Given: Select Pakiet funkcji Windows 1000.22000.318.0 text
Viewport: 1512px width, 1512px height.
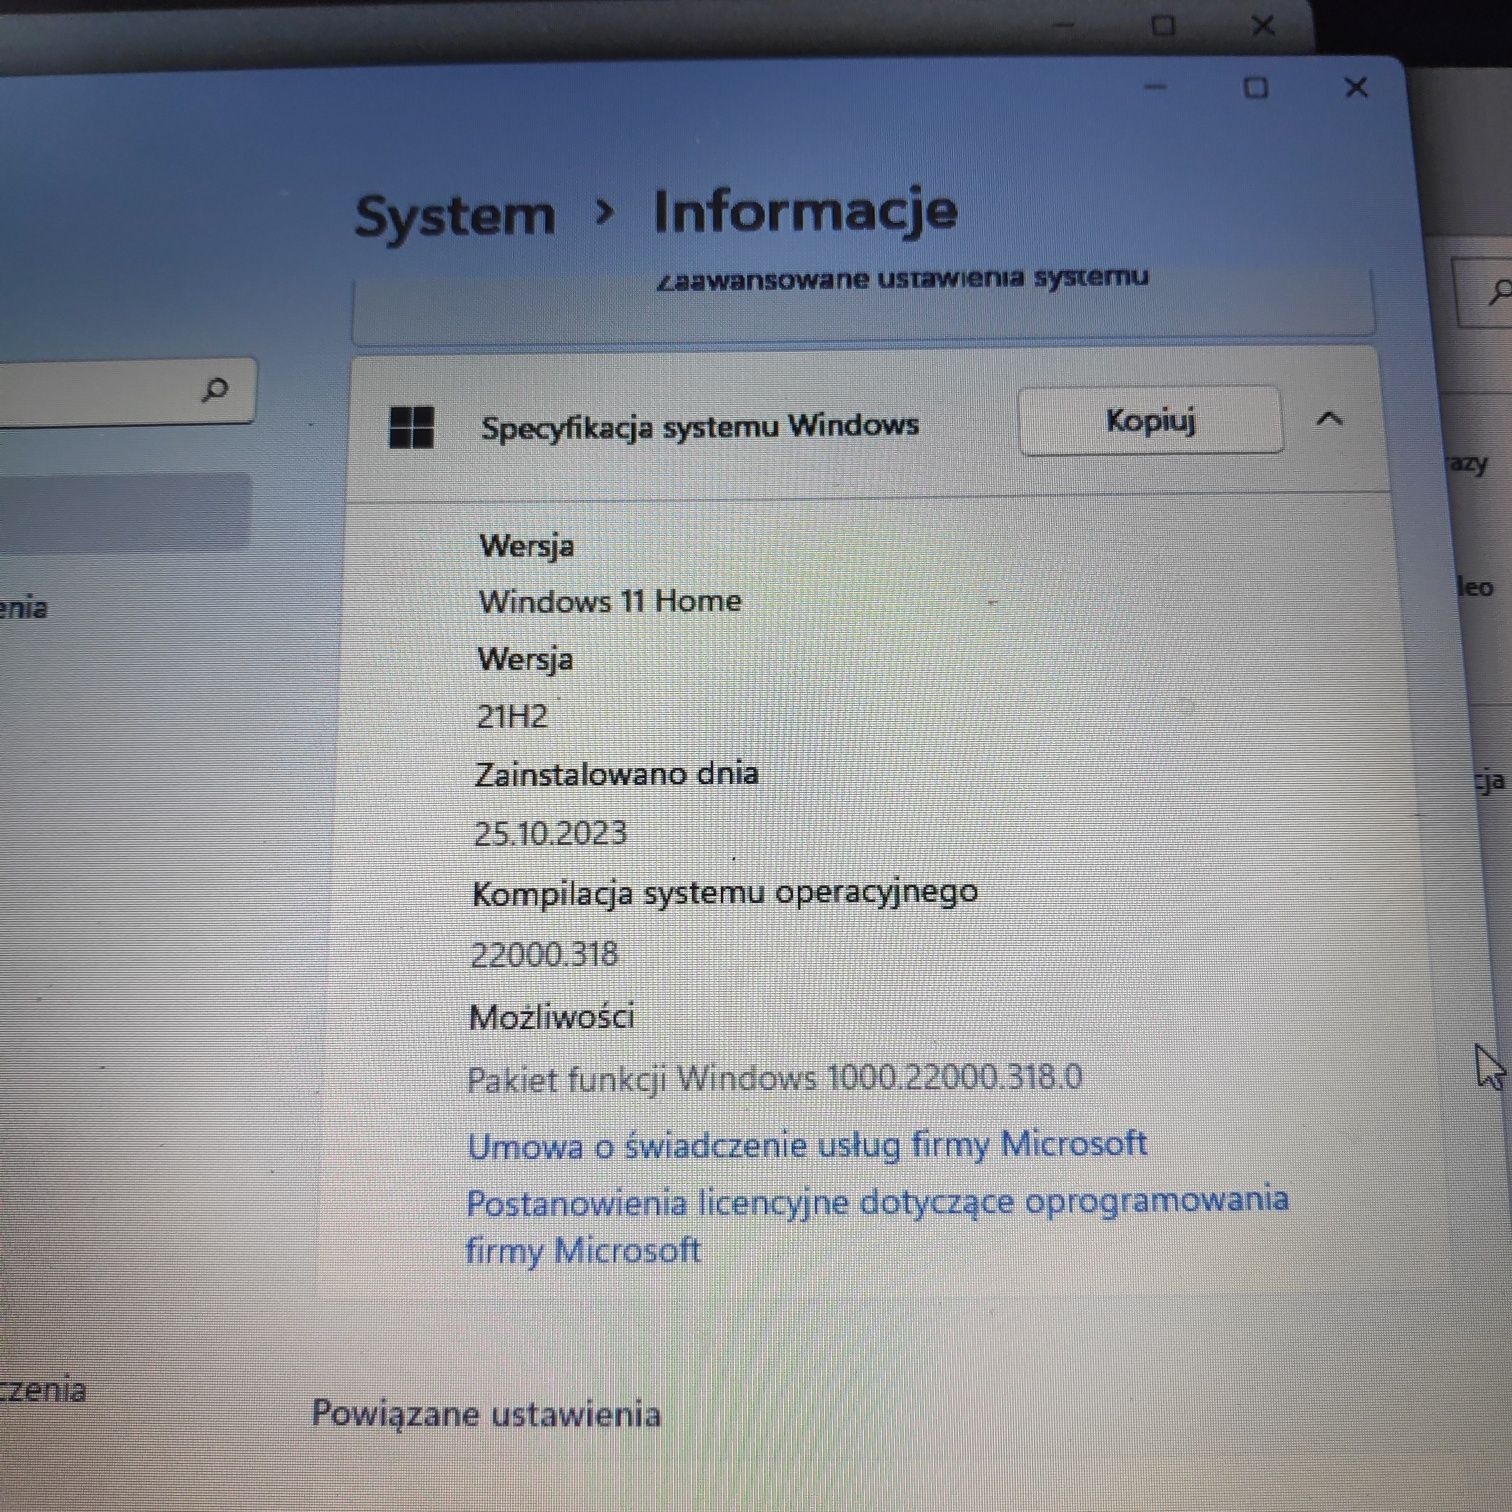Looking at the screenshot, I should (775, 1078).
